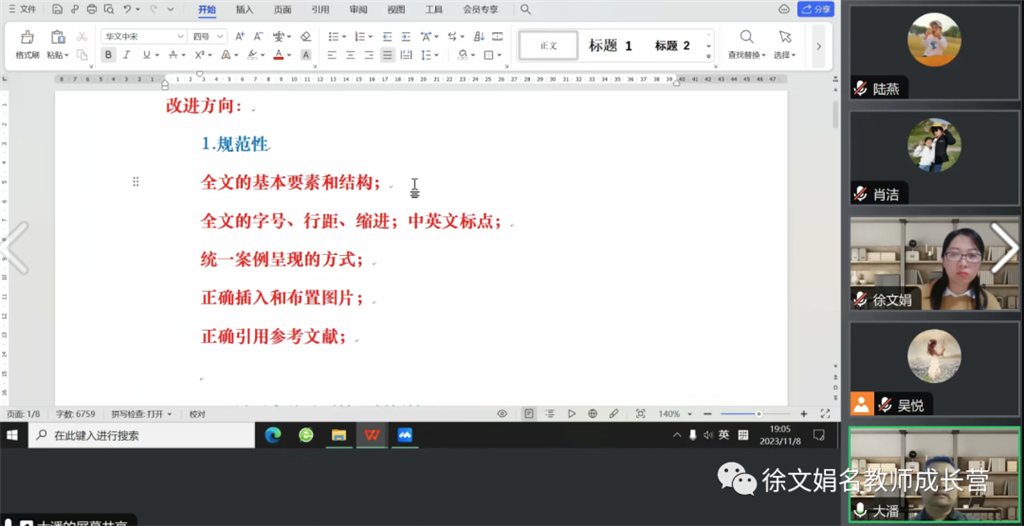The width and height of the screenshot is (1024, 526).
Task: Click the Windows search box 在此键入进行搜索
Action: coord(141,435)
